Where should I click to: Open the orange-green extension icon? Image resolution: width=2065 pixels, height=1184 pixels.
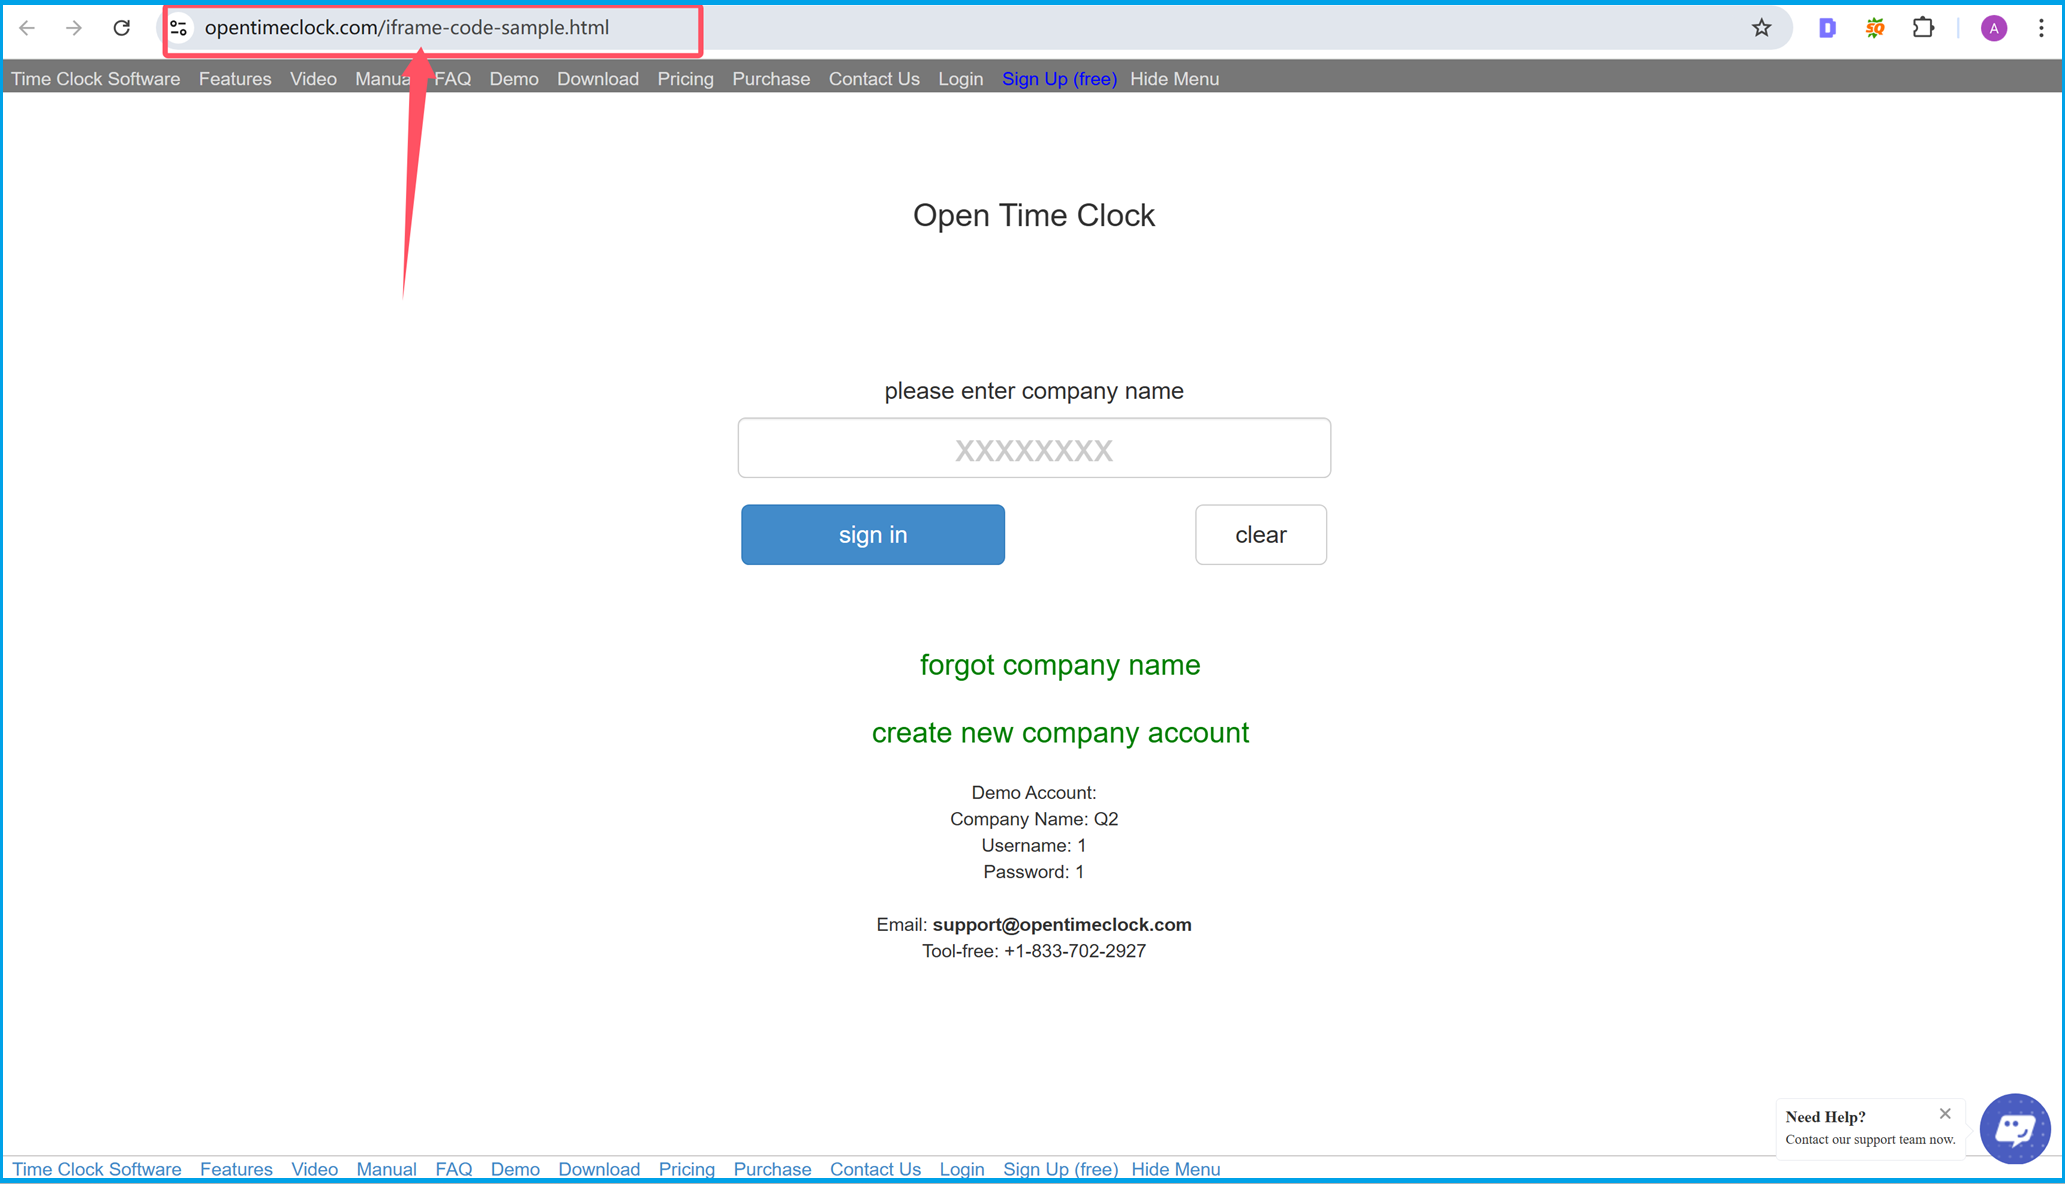tap(1875, 28)
